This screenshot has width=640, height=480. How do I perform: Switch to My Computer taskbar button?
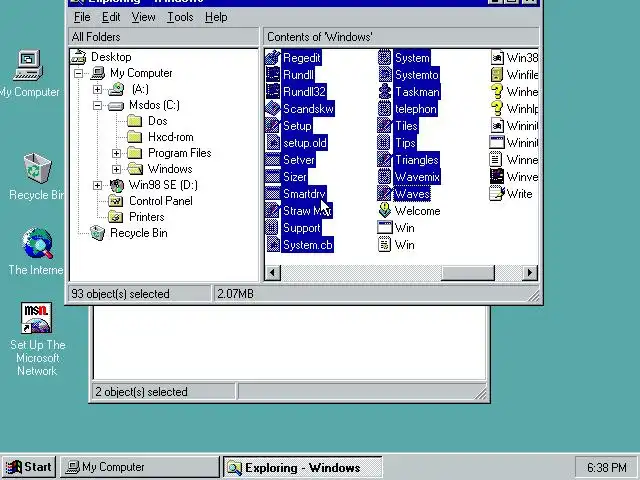[140, 467]
